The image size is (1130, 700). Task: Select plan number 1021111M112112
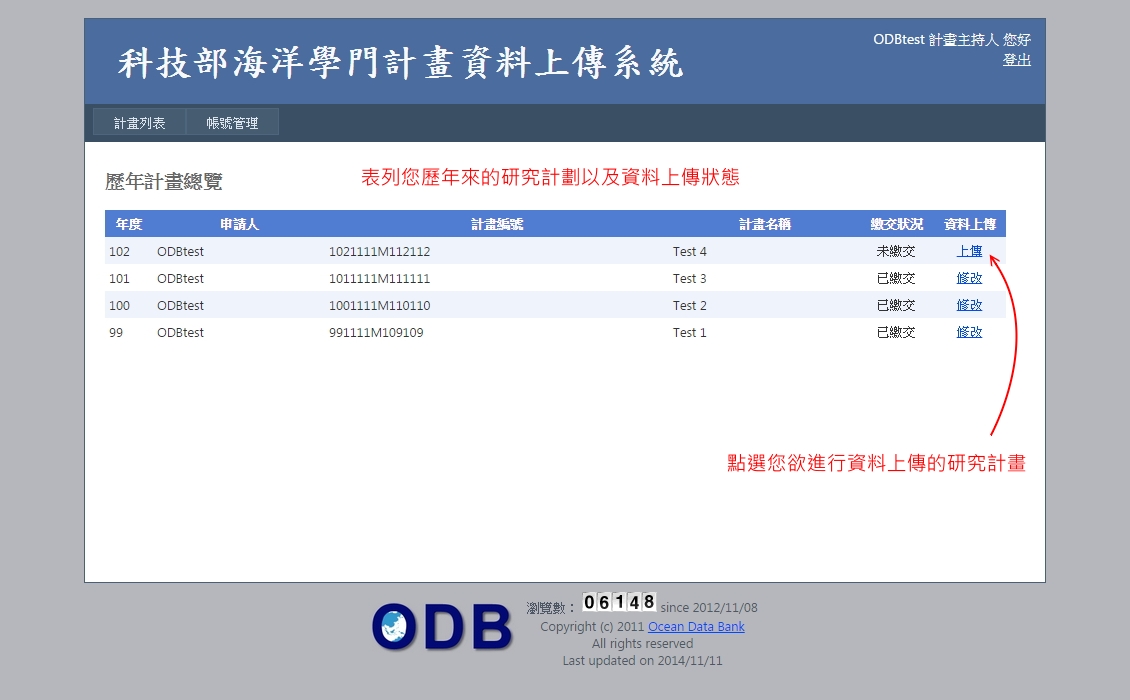click(380, 252)
